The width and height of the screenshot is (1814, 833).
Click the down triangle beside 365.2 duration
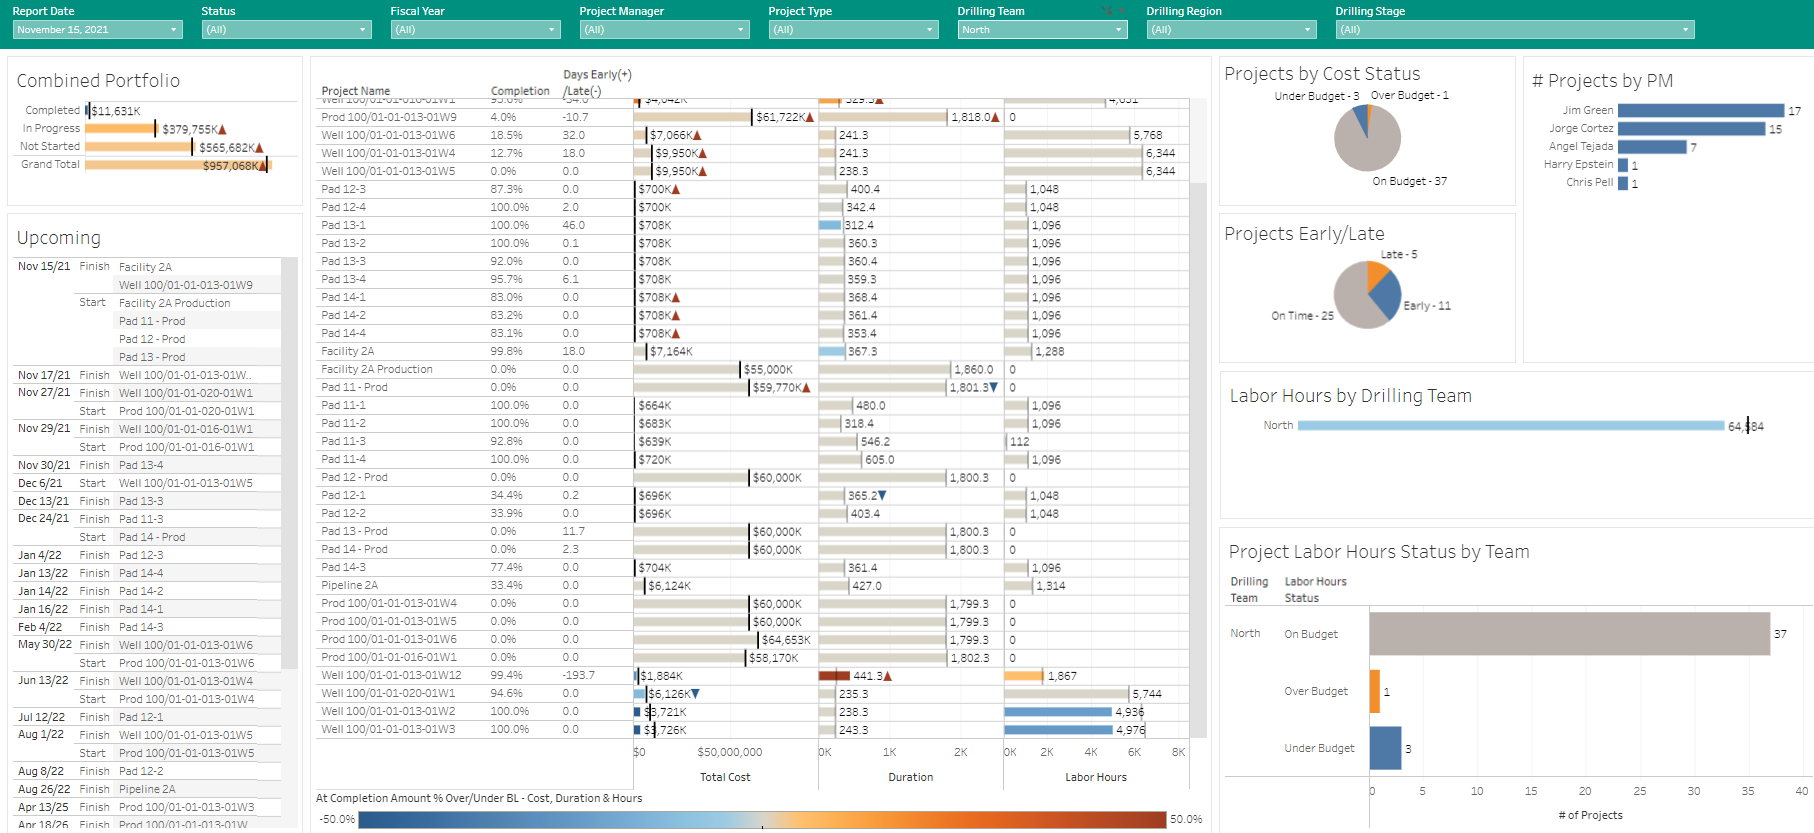[882, 496]
